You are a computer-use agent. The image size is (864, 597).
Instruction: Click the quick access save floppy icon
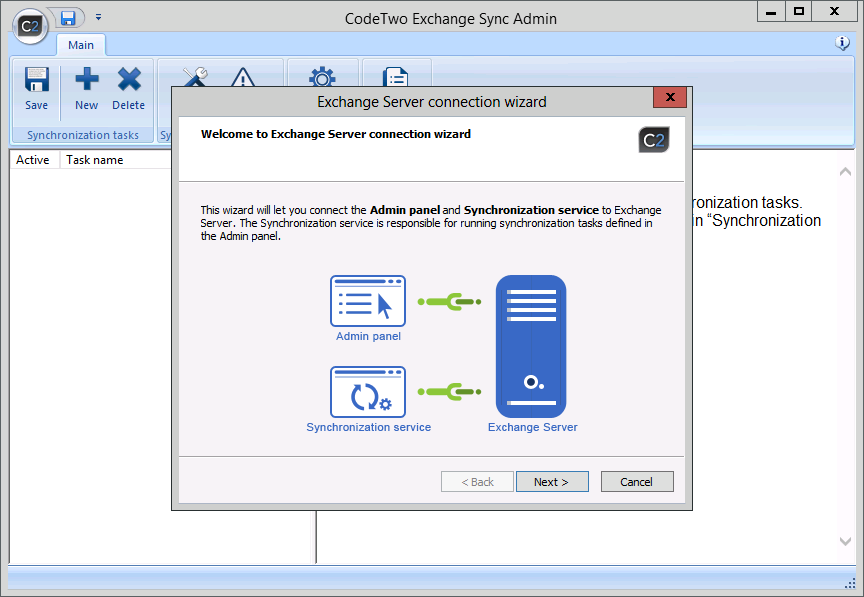[68, 18]
